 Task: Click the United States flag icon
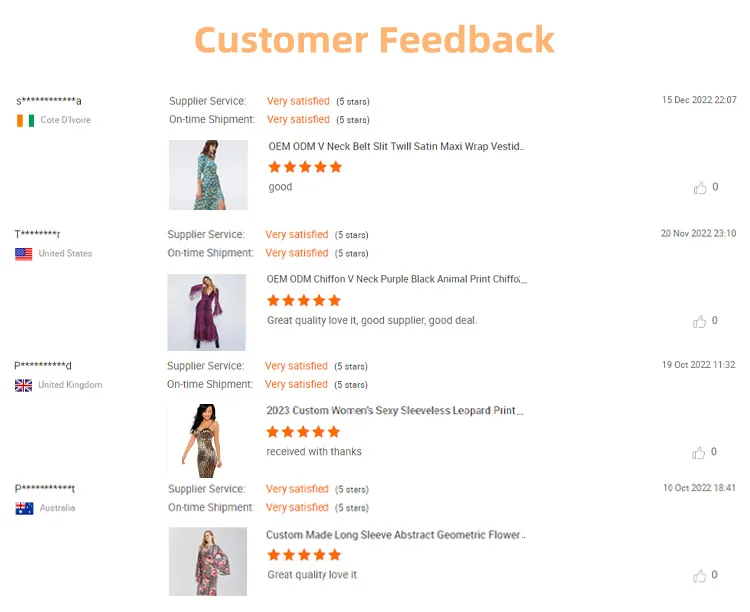coord(23,254)
